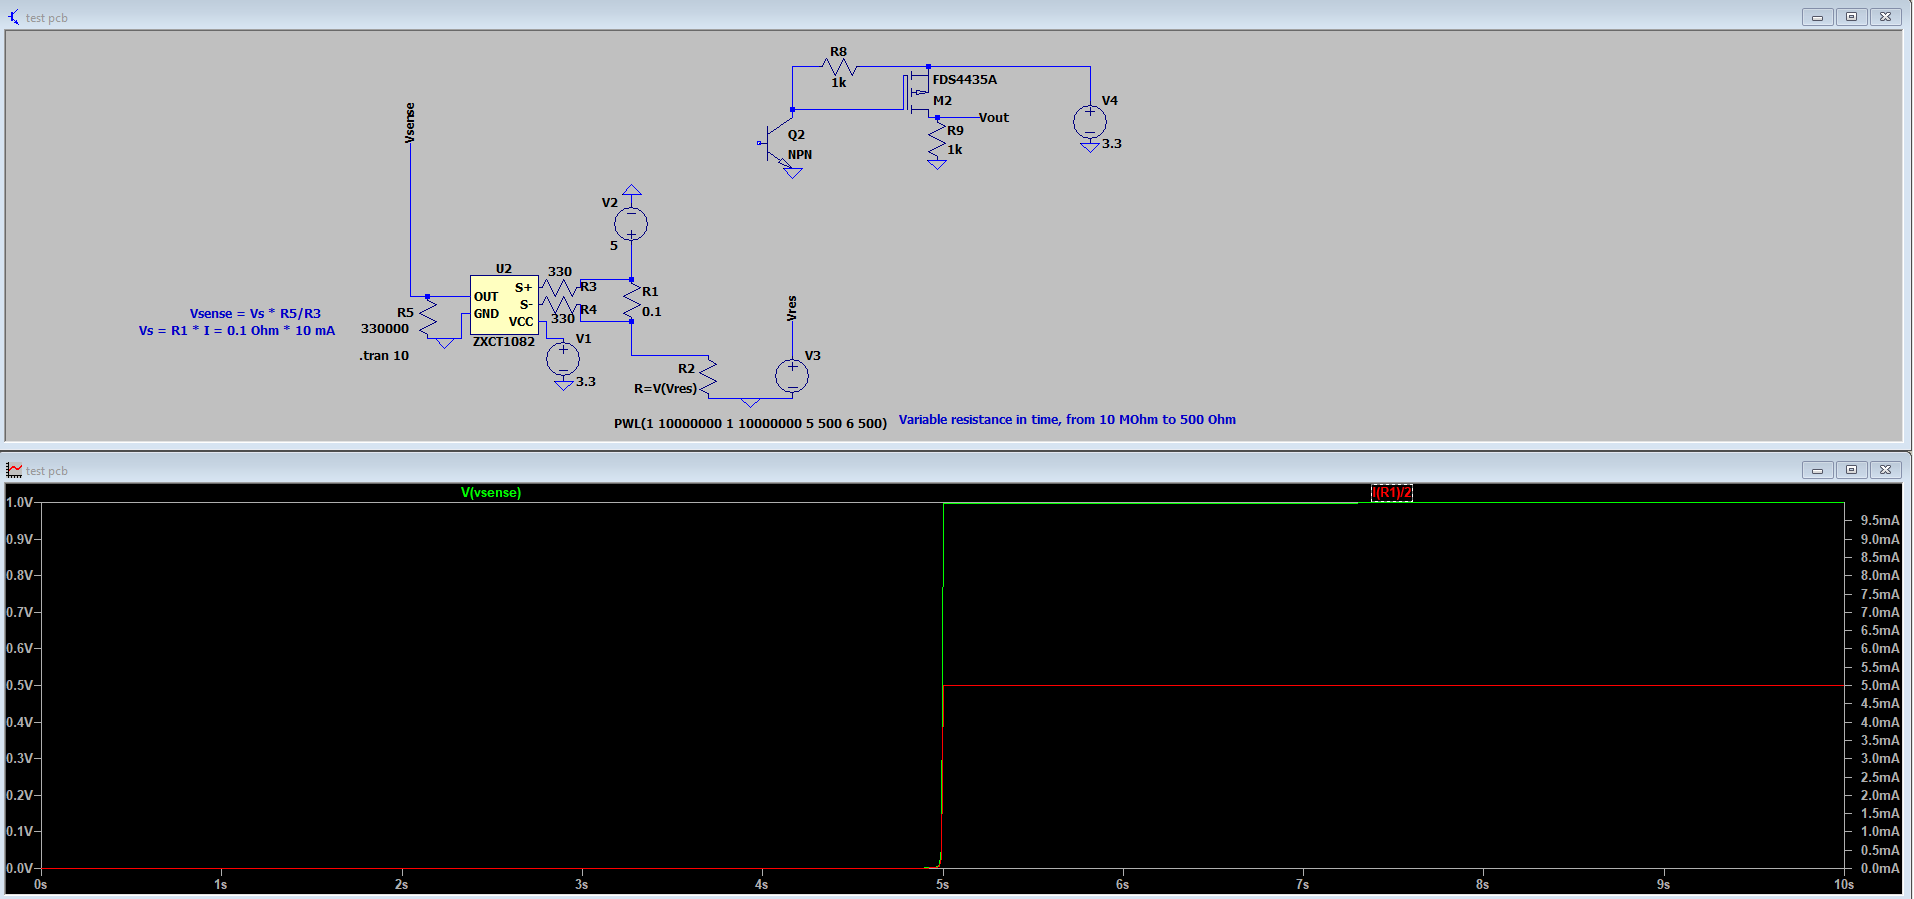Click the Vout net label
The width and height of the screenshot is (1914, 899).
(x=994, y=117)
